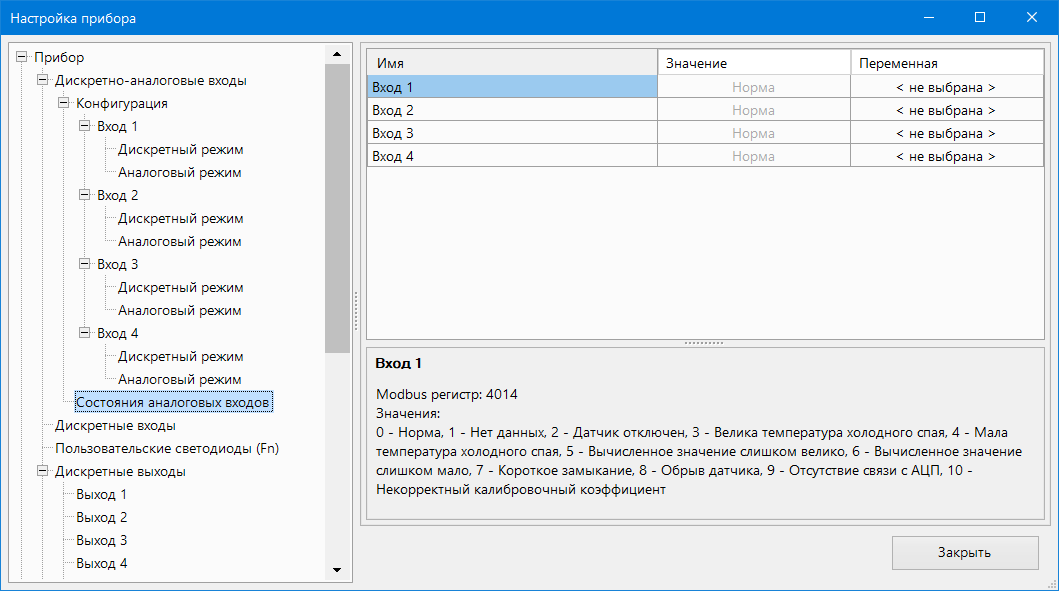Viewport: 1059px width, 591px height.
Task: Select Дискретный режим under Вход 1
Action: (180, 150)
